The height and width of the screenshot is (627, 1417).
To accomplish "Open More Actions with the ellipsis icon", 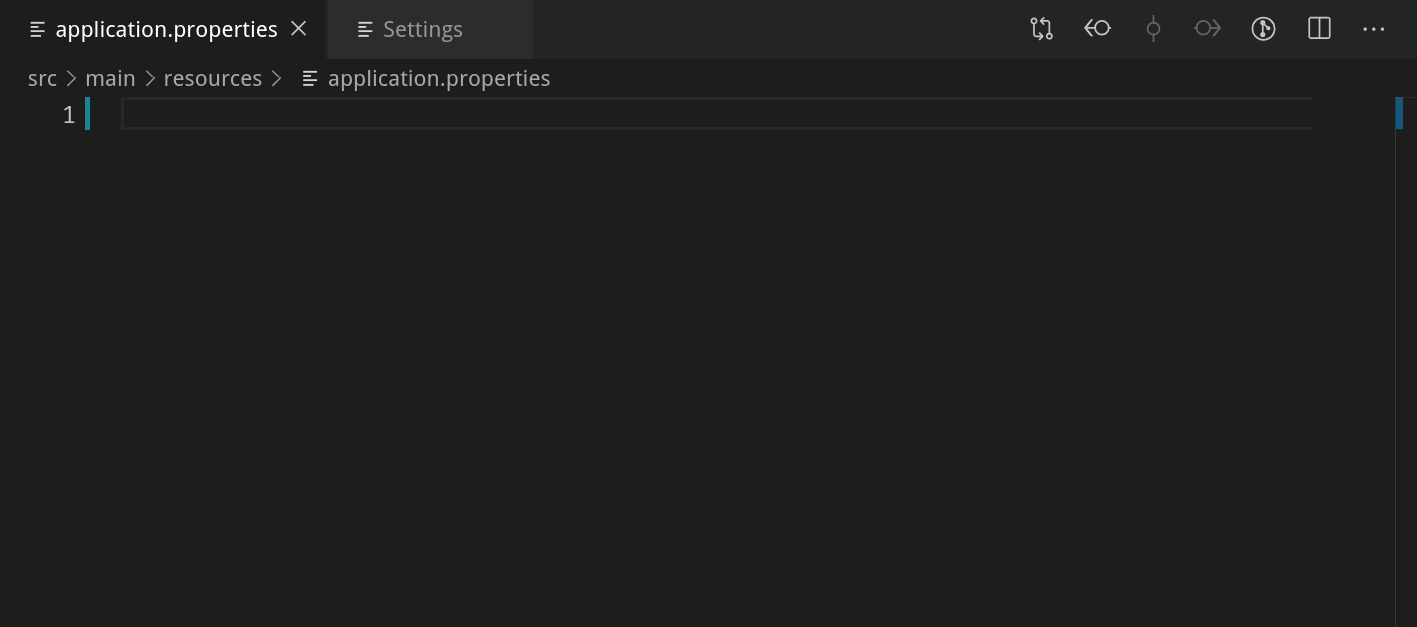I will pos(1373,28).
